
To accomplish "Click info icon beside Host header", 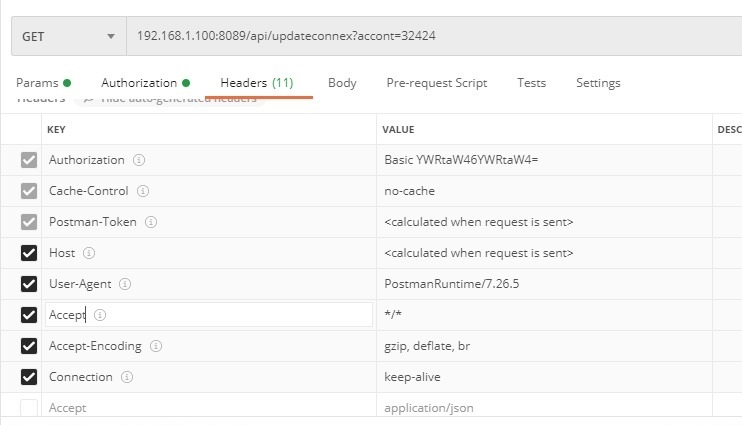I will click(x=89, y=253).
